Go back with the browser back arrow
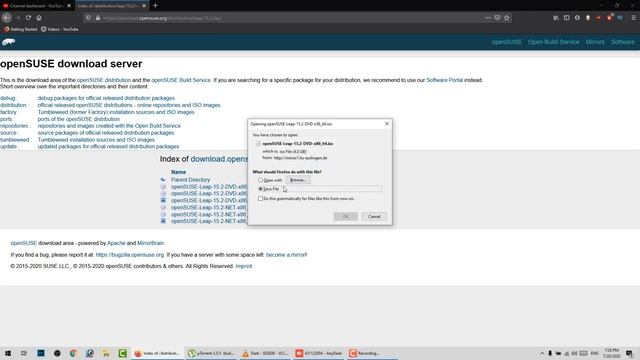Image resolution: width=640 pixels, height=360 pixels. 7,18
